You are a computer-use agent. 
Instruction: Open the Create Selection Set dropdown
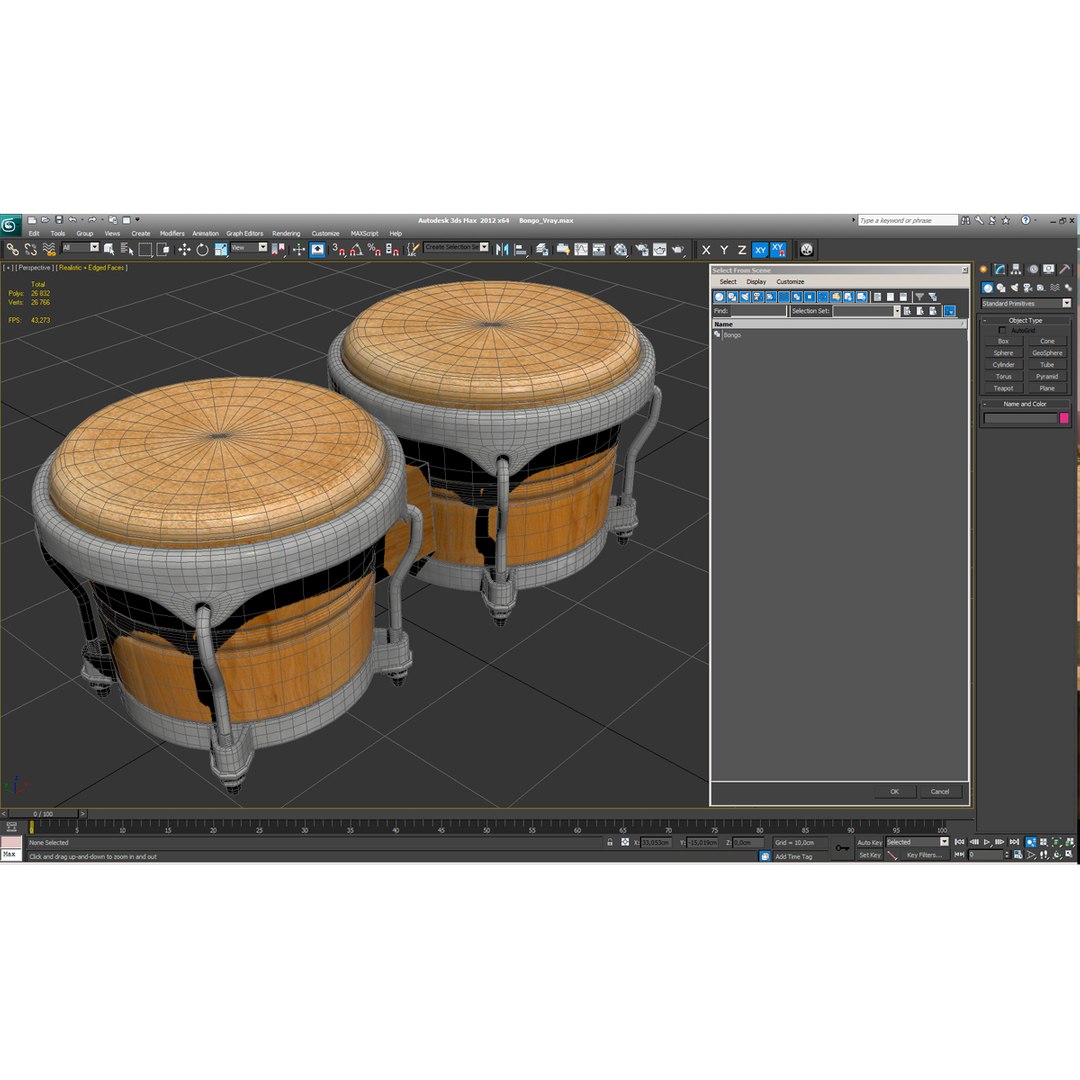[x=457, y=247]
